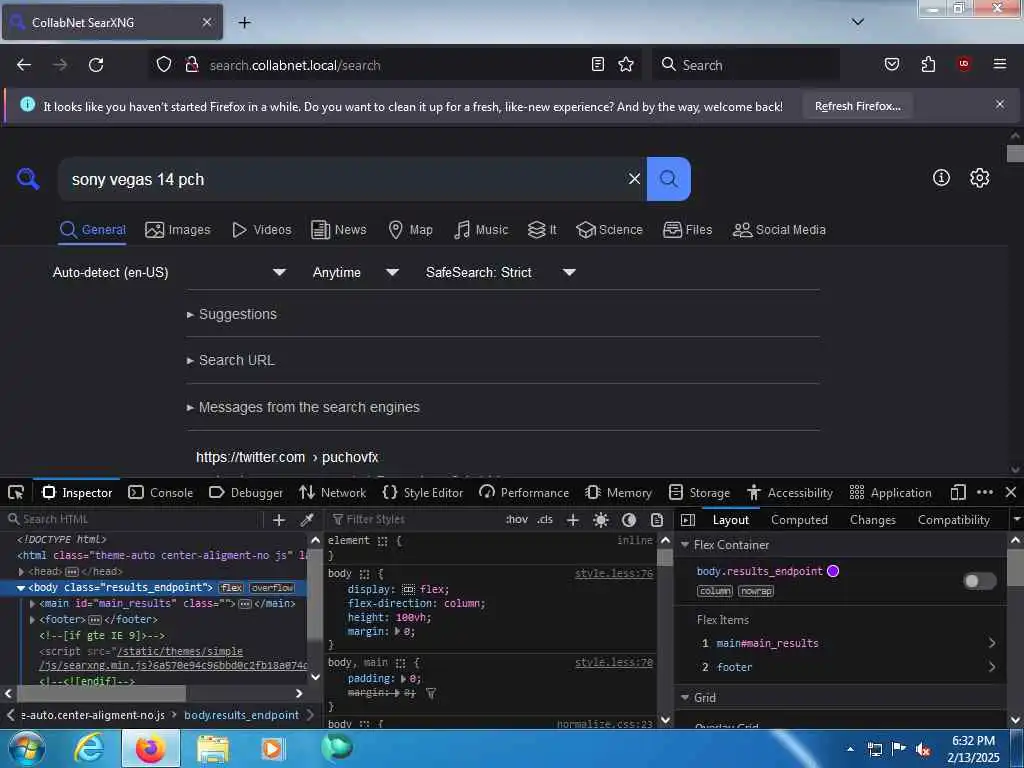Collapse the Flex Container section
1024x768 pixels.
[x=685, y=545]
